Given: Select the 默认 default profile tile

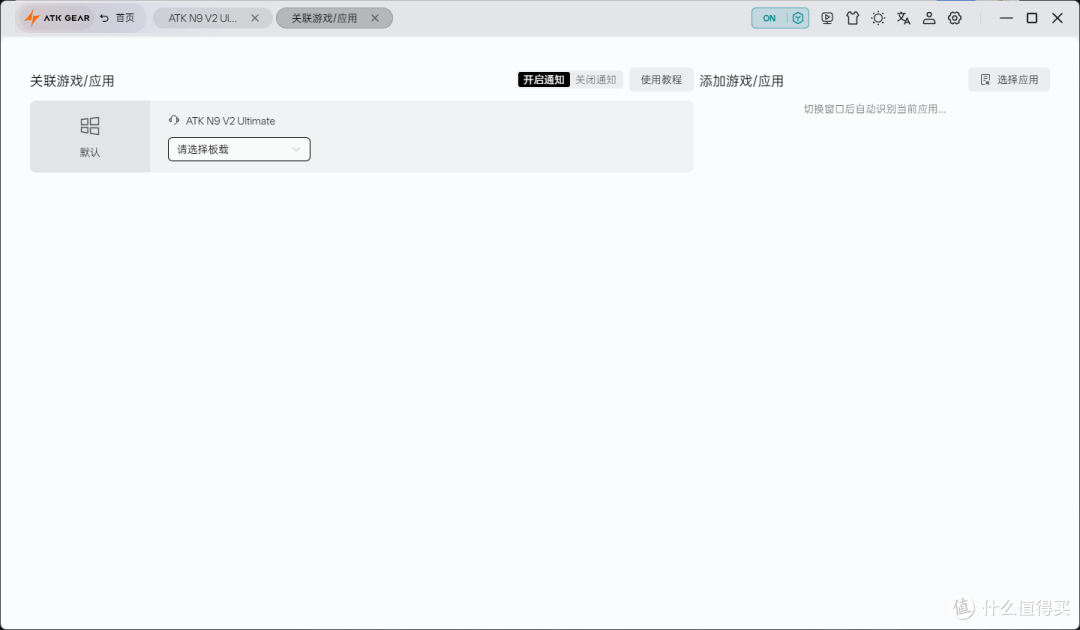Looking at the screenshot, I should pyautogui.click(x=90, y=136).
